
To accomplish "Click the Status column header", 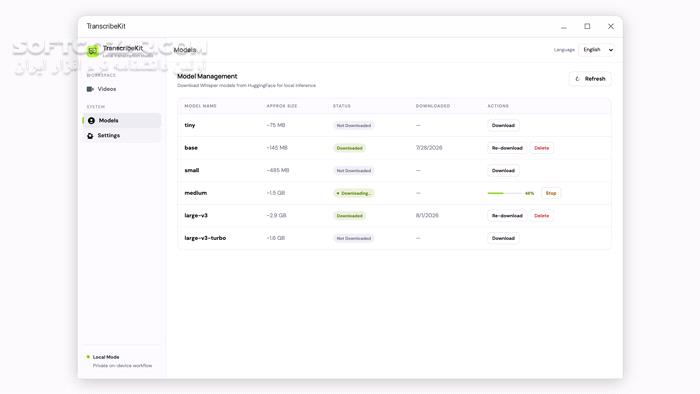I will tap(342, 106).
